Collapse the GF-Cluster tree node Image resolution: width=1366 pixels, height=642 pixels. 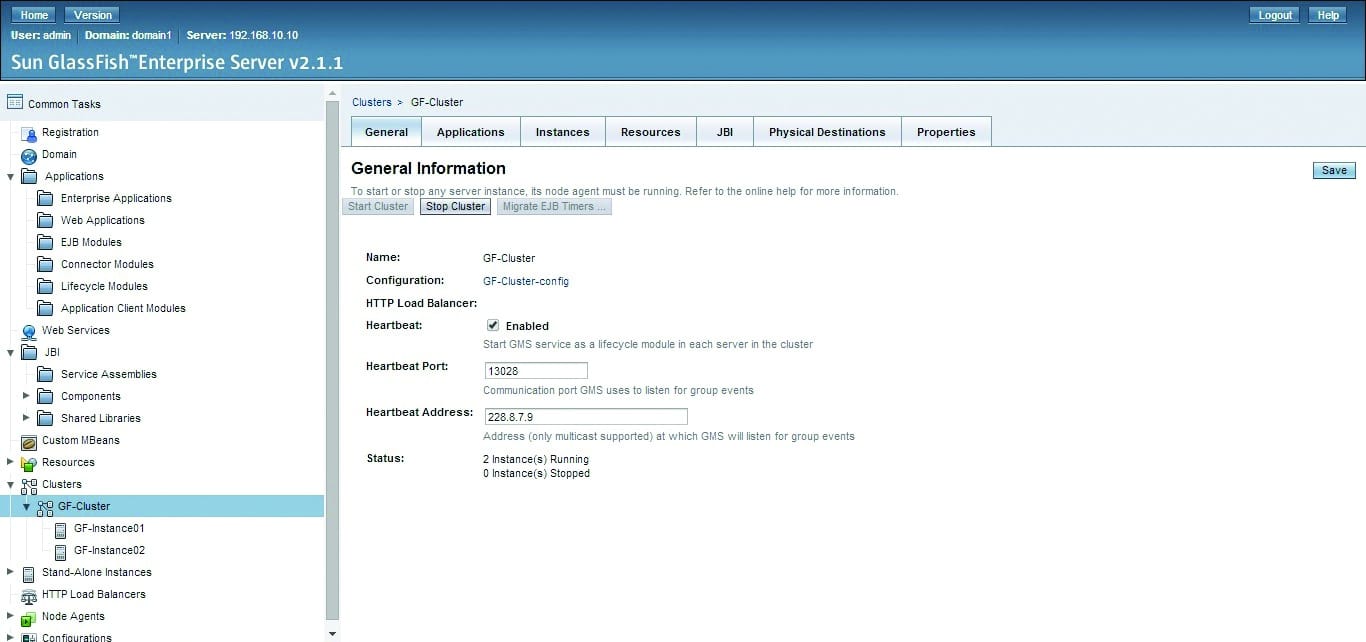[25, 506]
